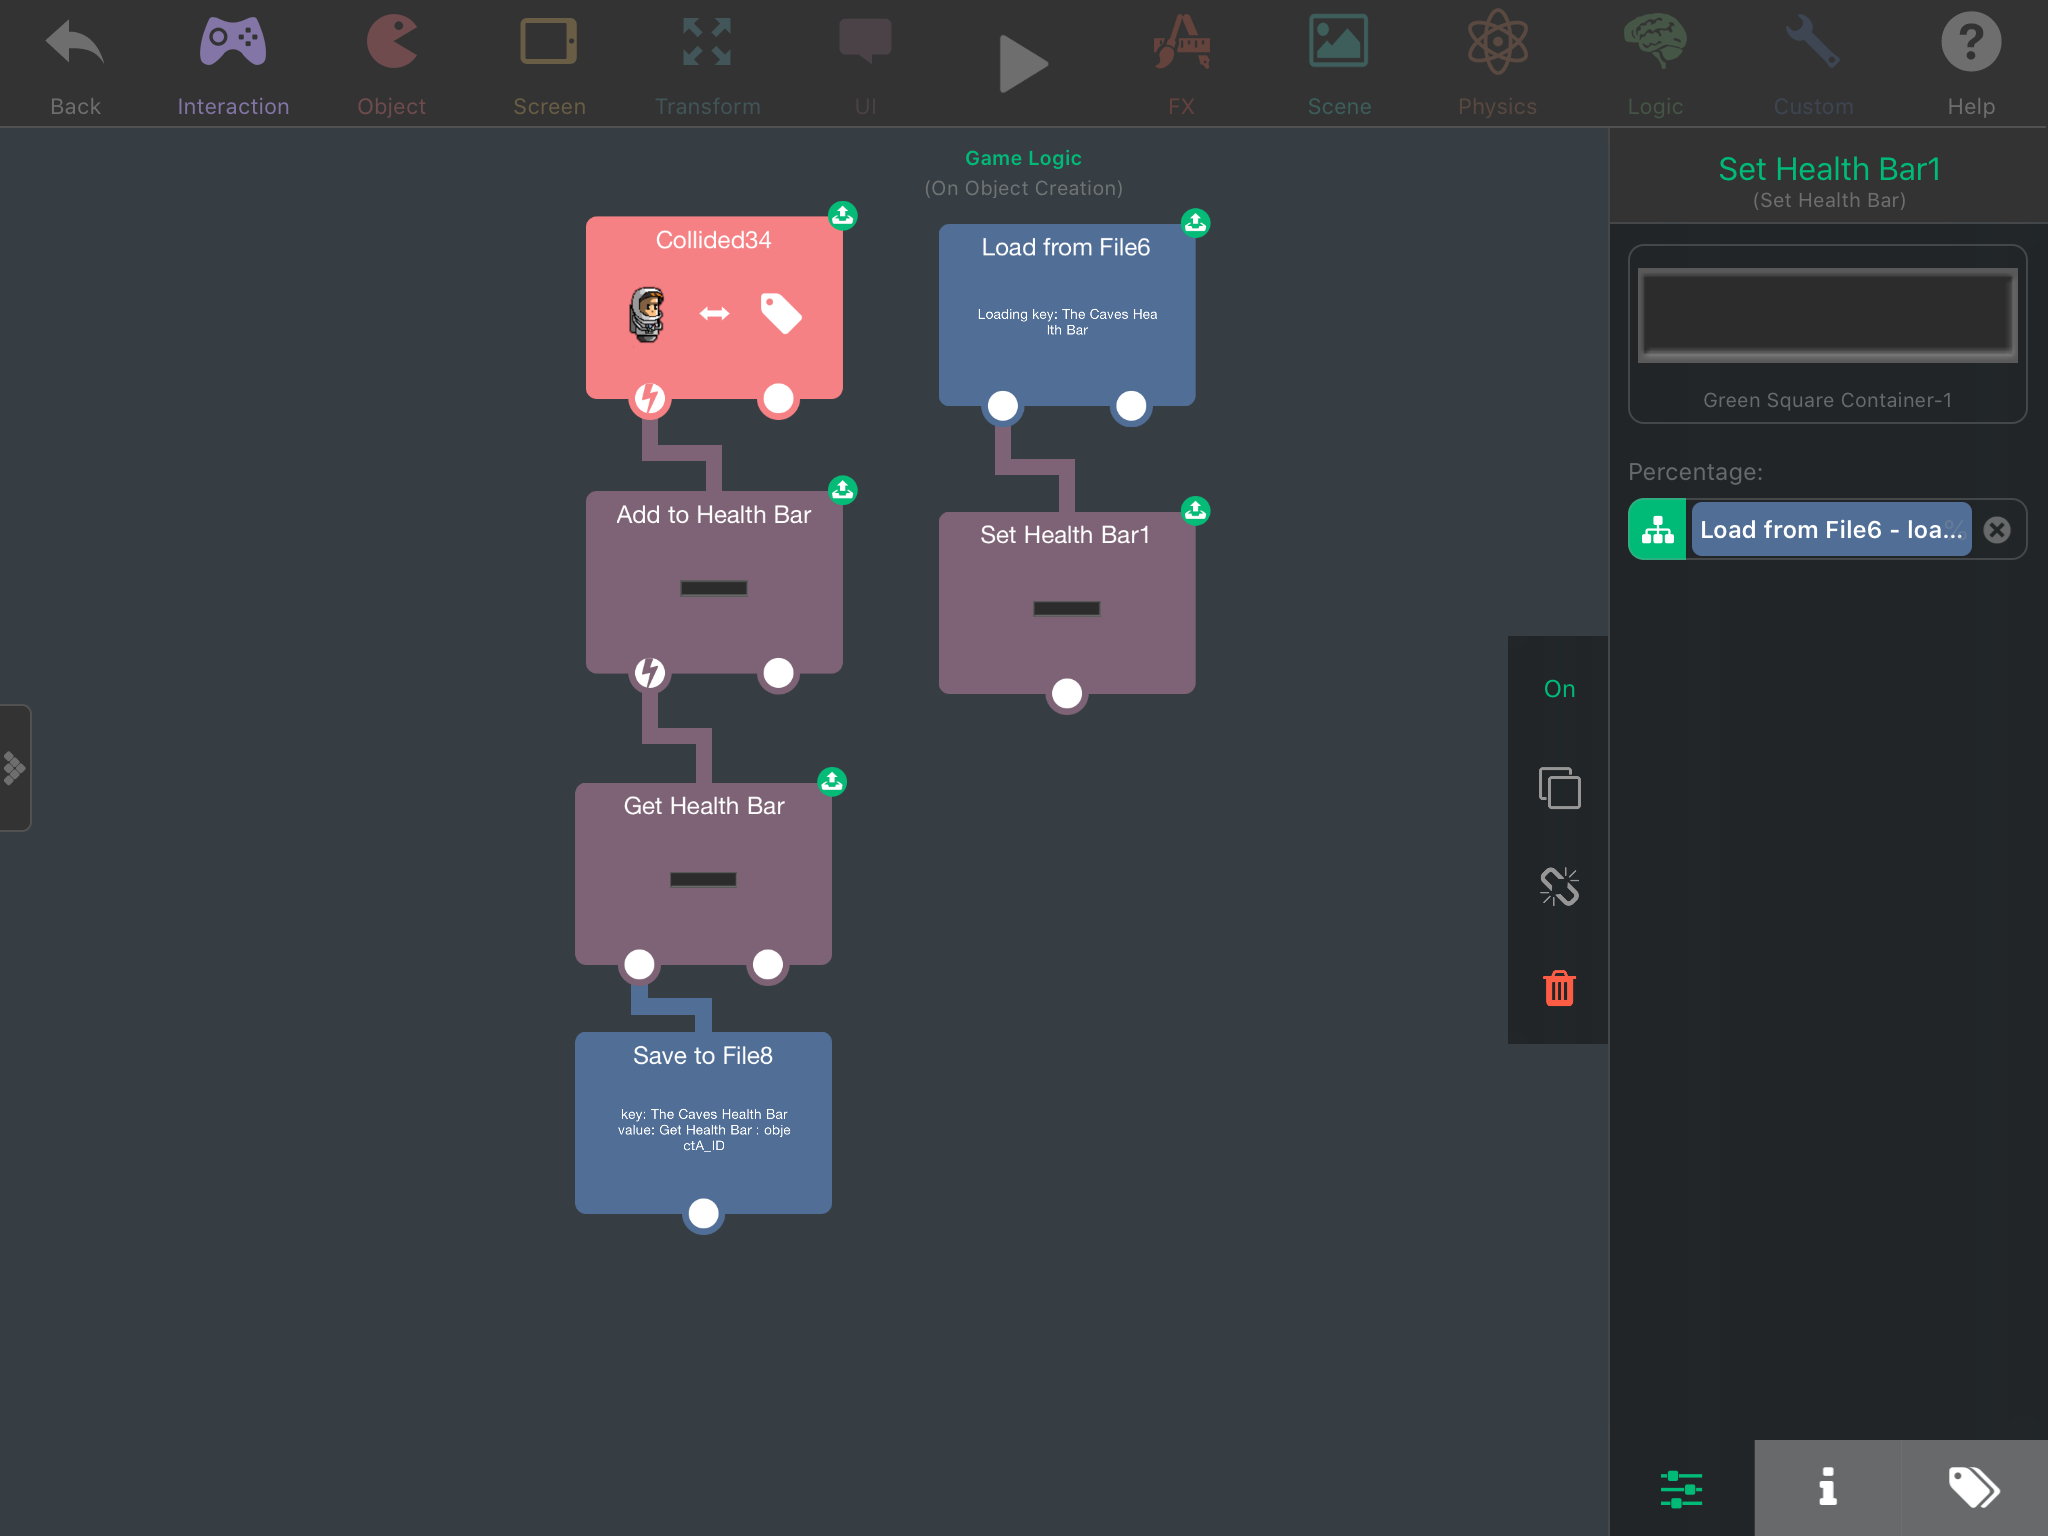Clear the Load from File6 percentage value
This screenshot has width=2048, height=1536.
[1997, 530]
